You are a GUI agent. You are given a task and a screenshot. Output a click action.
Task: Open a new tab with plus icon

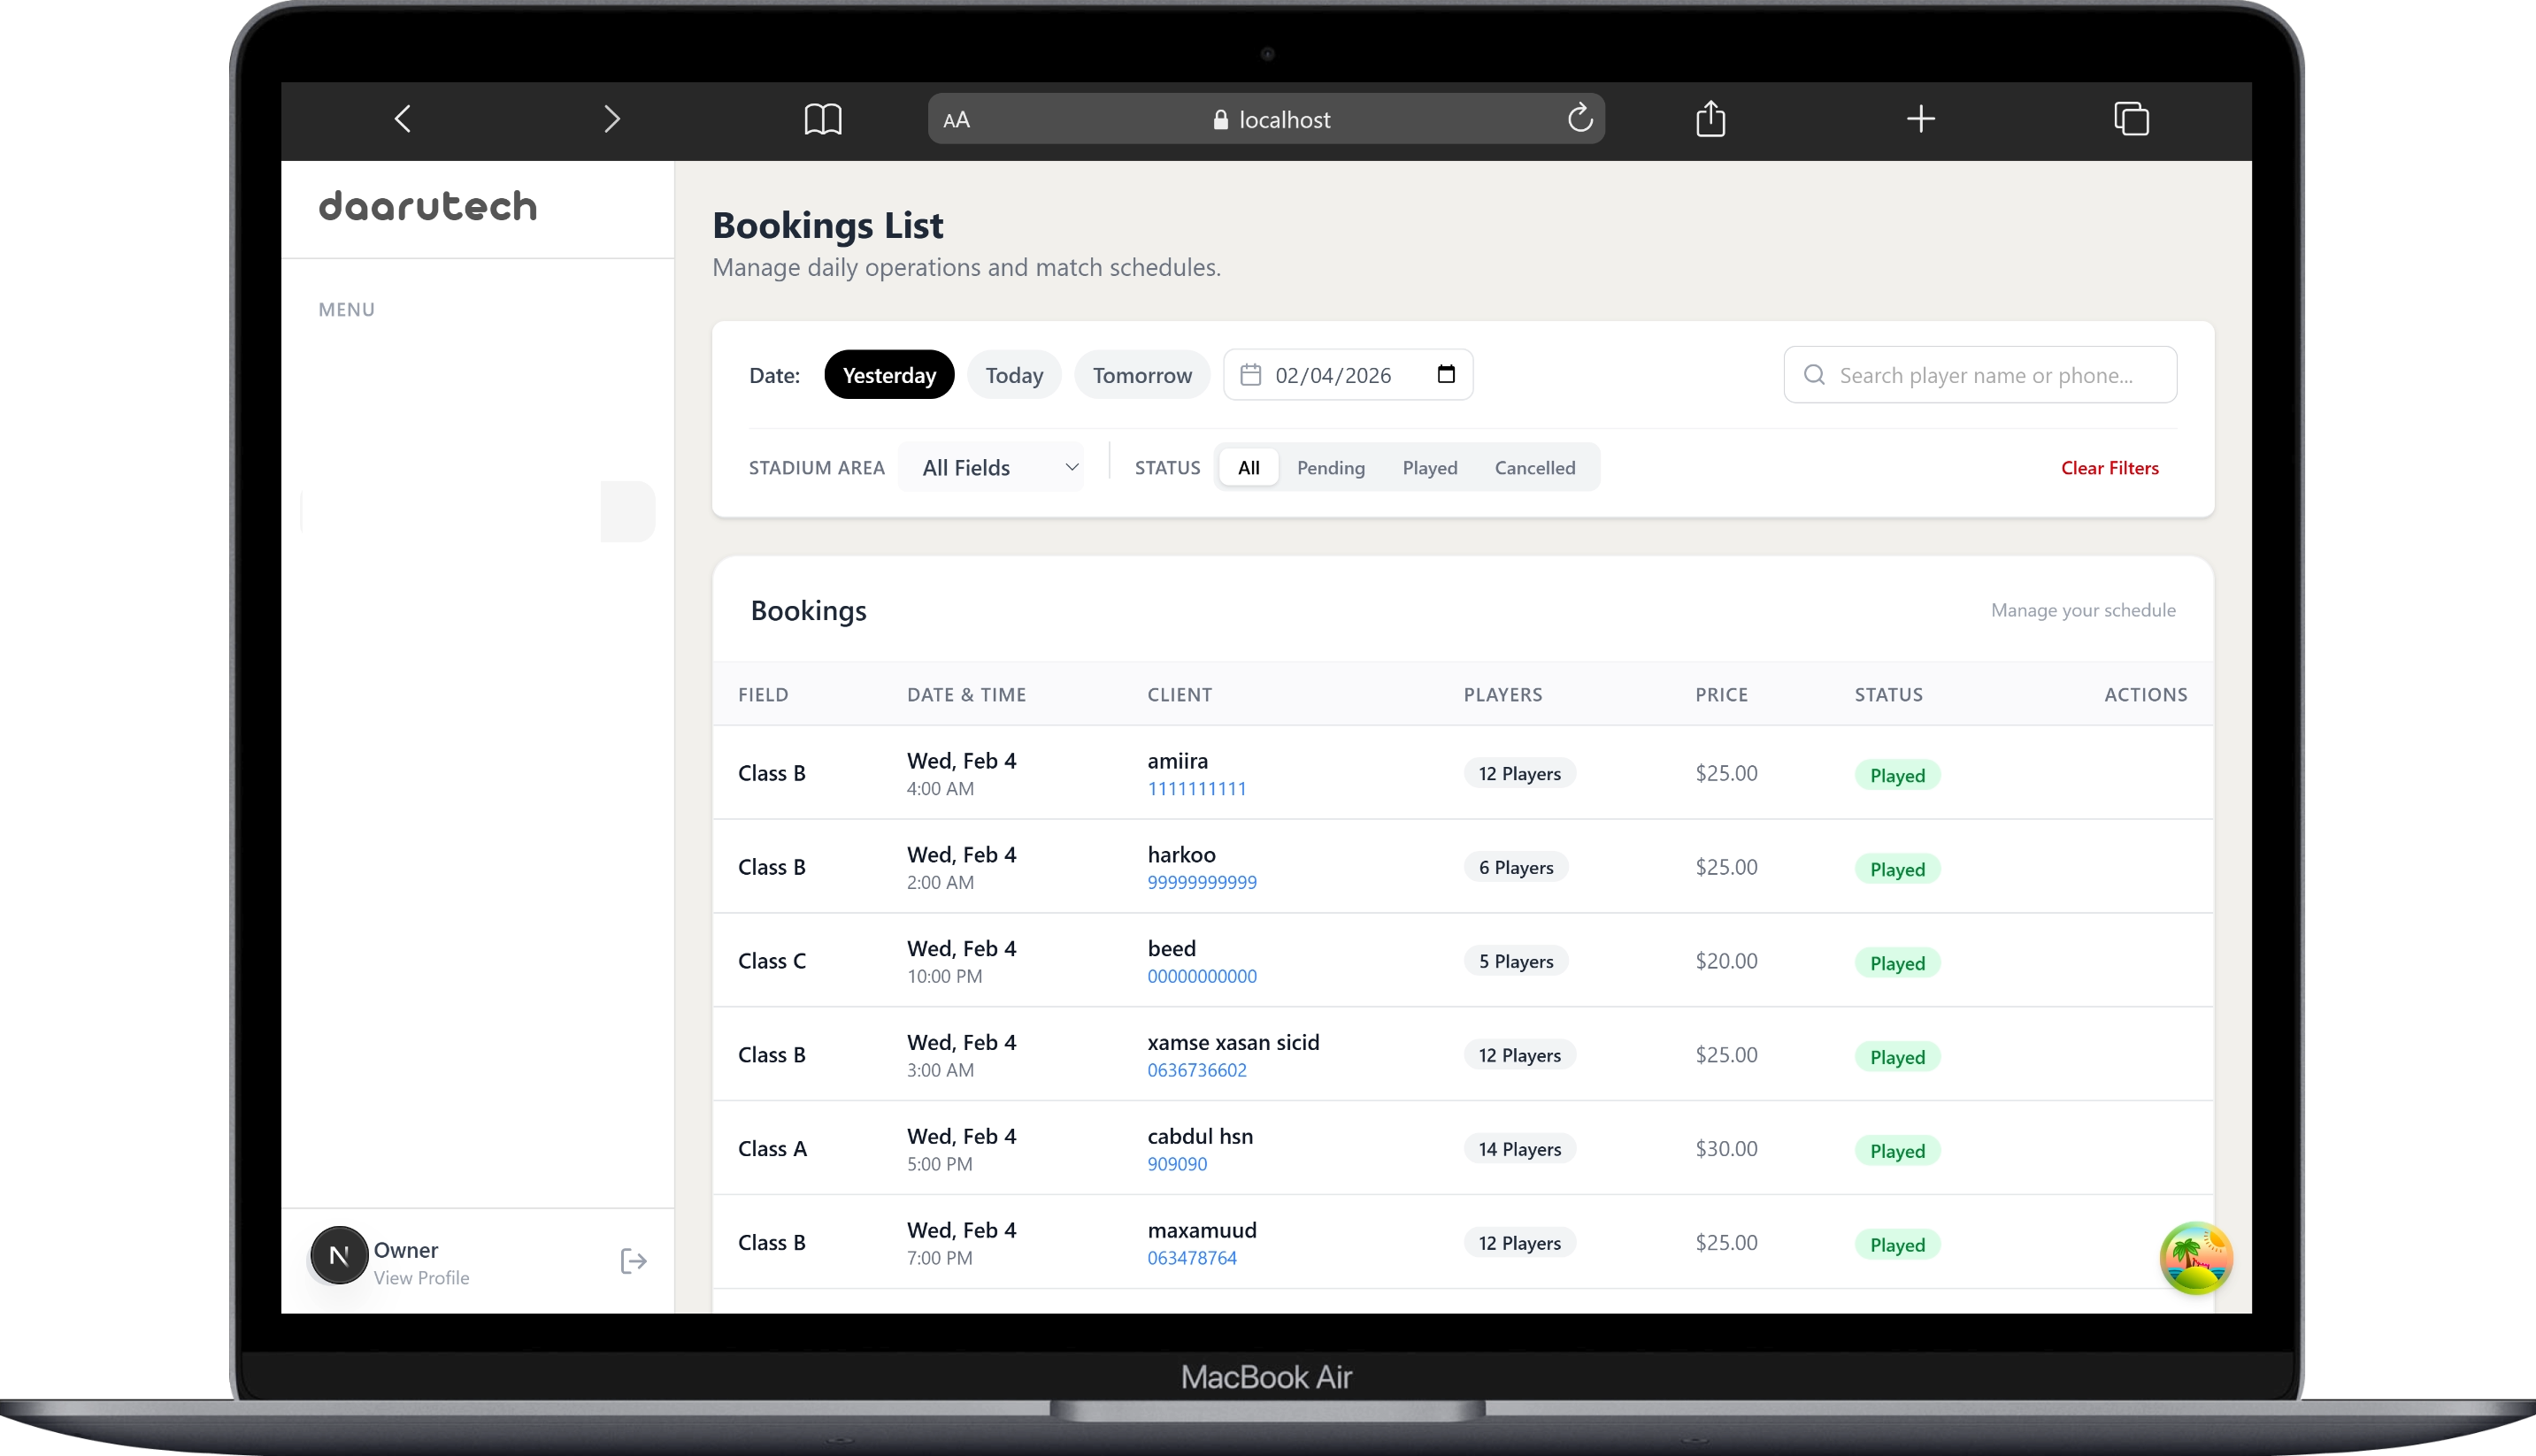coord(1920,119)
